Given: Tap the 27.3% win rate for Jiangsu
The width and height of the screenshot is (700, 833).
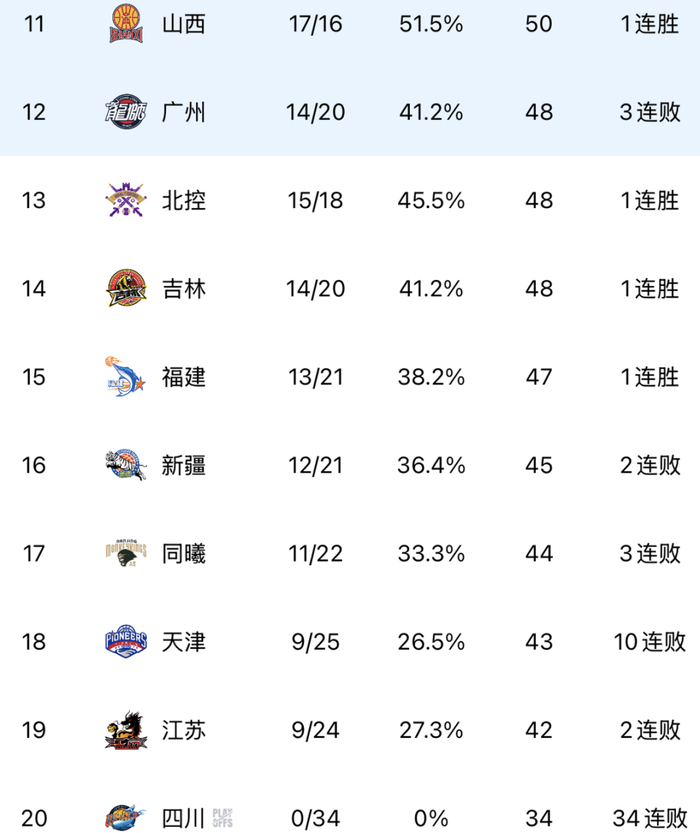Looking at the screenshot, I should 431,730.
